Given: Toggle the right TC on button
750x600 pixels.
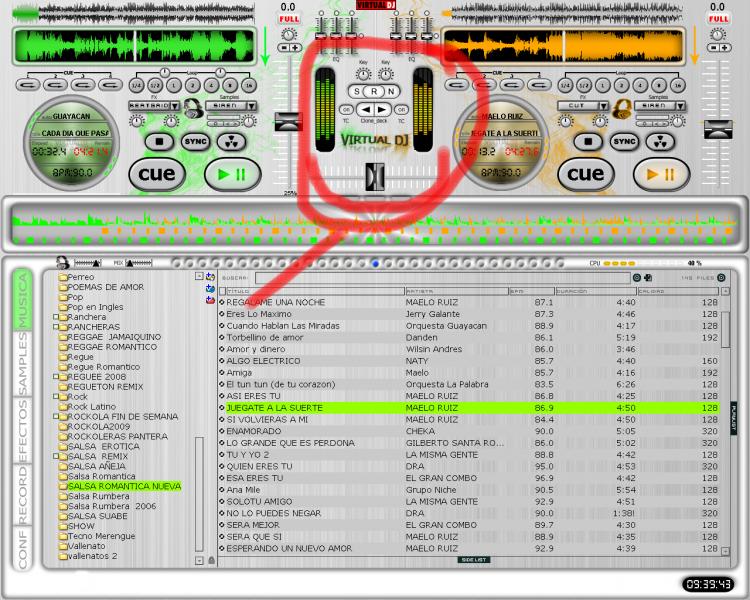Looking at the screenshot, I should (x=402, y=110).
